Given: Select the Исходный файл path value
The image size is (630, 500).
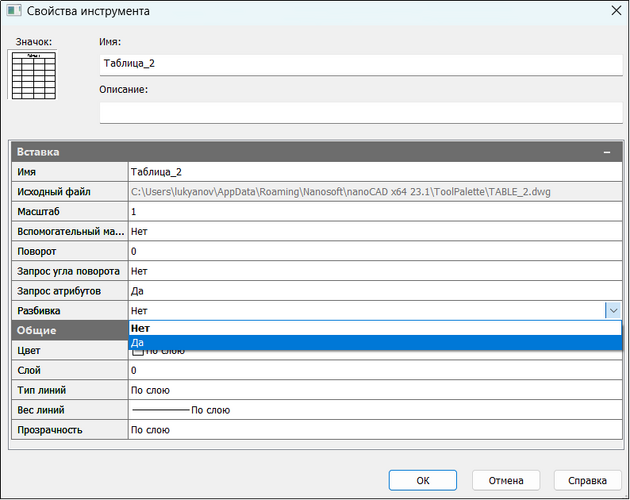Looking at the screenshot, I should pyautogui.click(x=375, y=192).
